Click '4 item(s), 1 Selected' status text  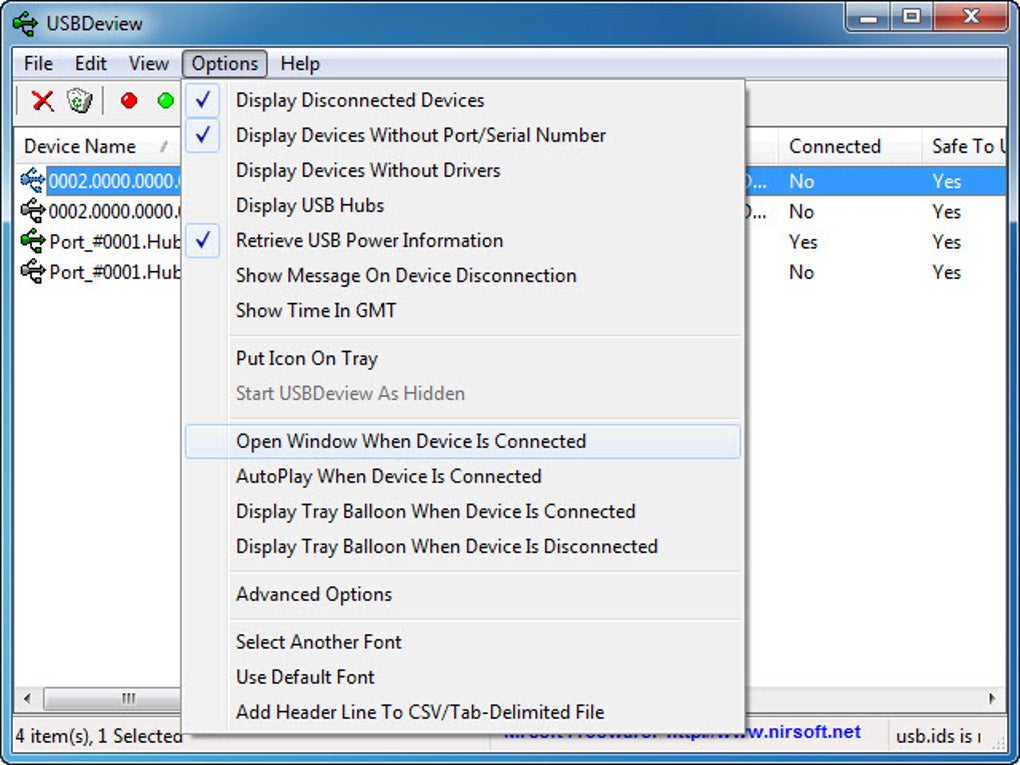(x=99, y=736)
